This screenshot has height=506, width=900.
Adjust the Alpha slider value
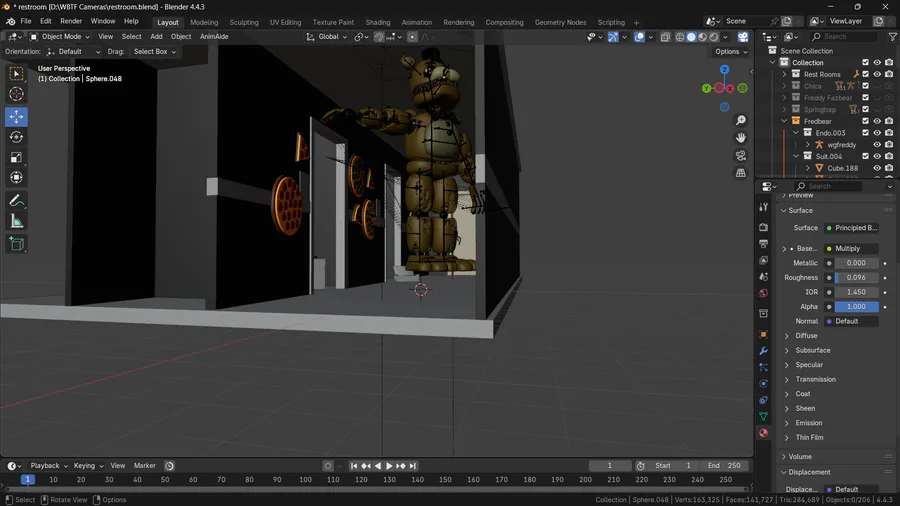point(856,307)
